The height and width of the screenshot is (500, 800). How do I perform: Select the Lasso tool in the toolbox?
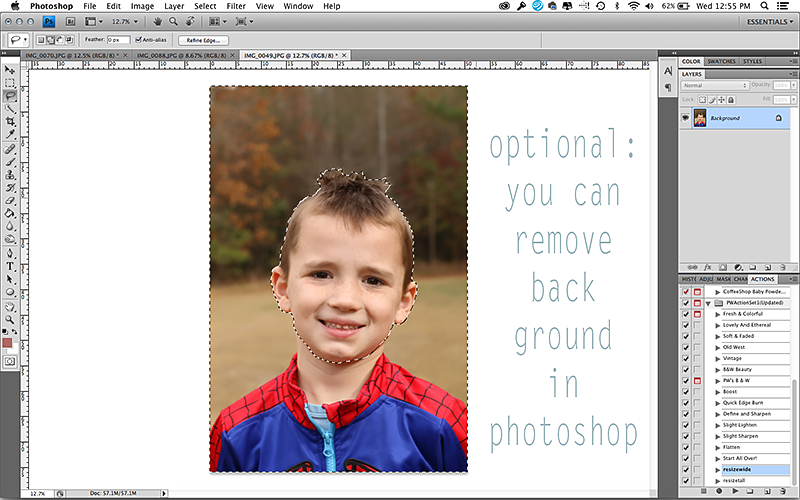[10, 95]
